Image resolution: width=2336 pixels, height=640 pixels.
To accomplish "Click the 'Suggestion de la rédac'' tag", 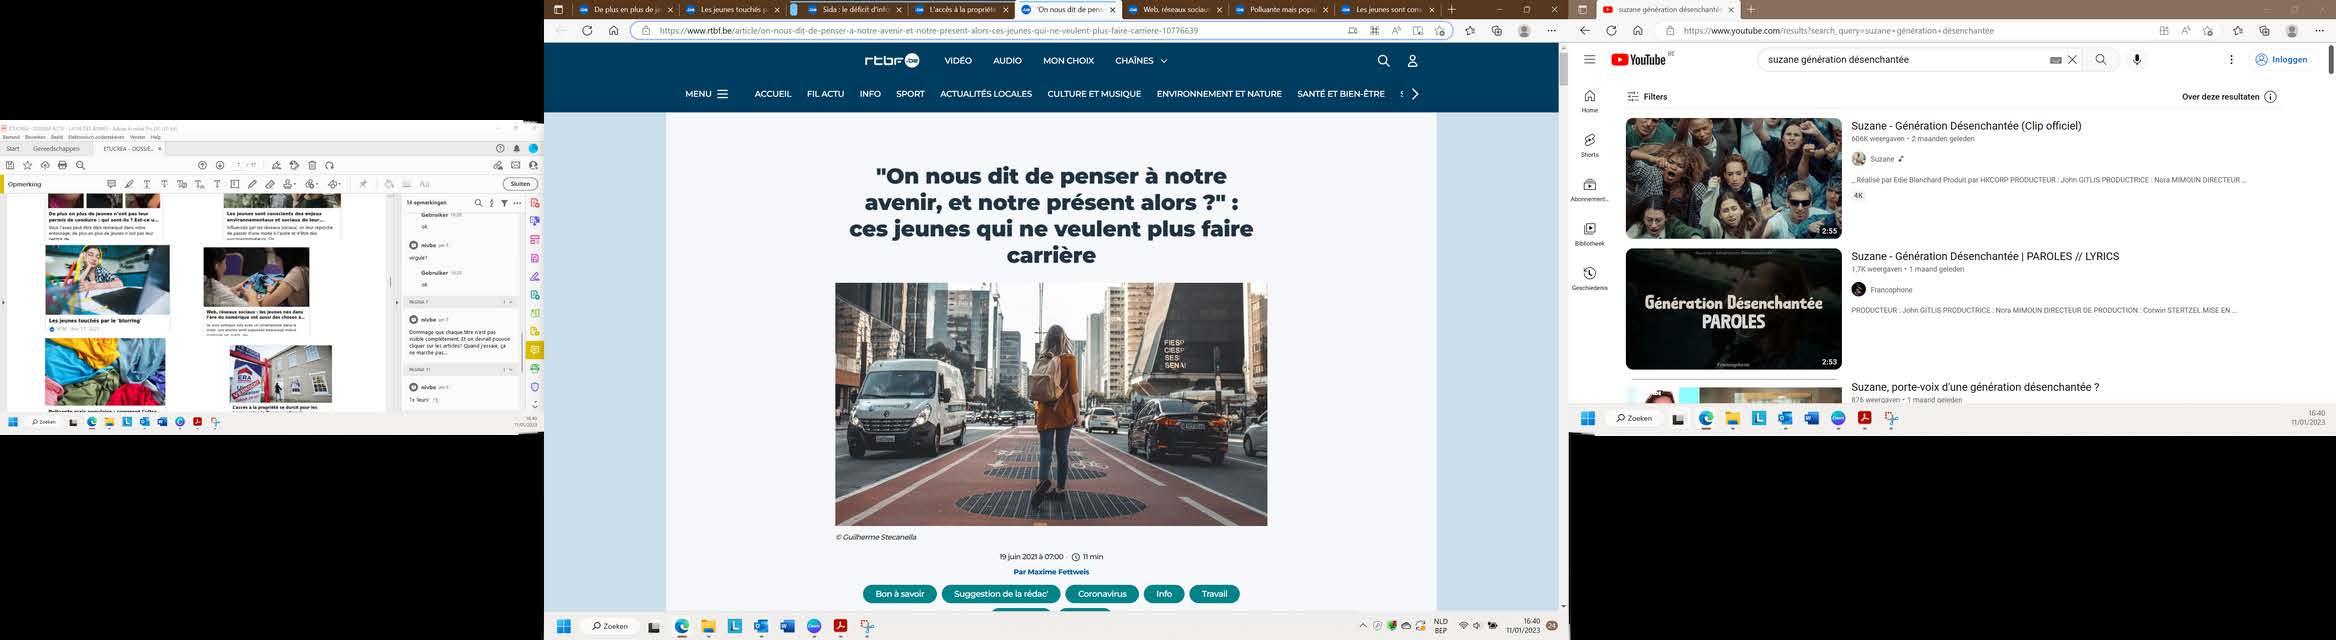I will click(x=1001, y=594).
